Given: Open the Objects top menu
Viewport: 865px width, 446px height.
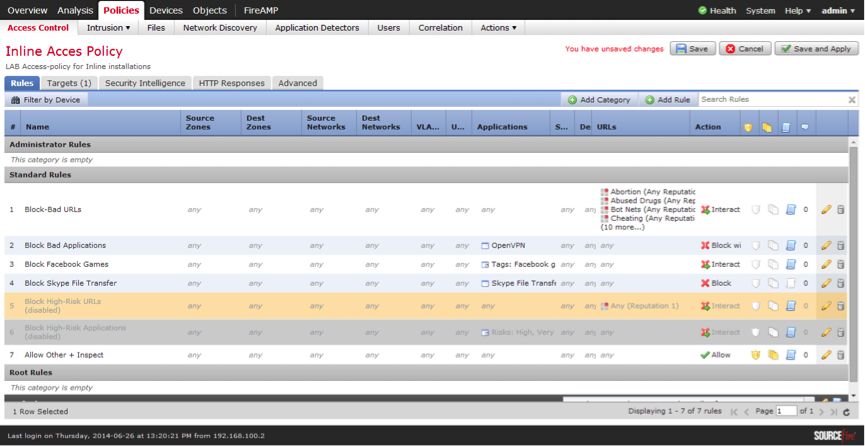Looking at the screenshot, I should [x=210, y=10].
